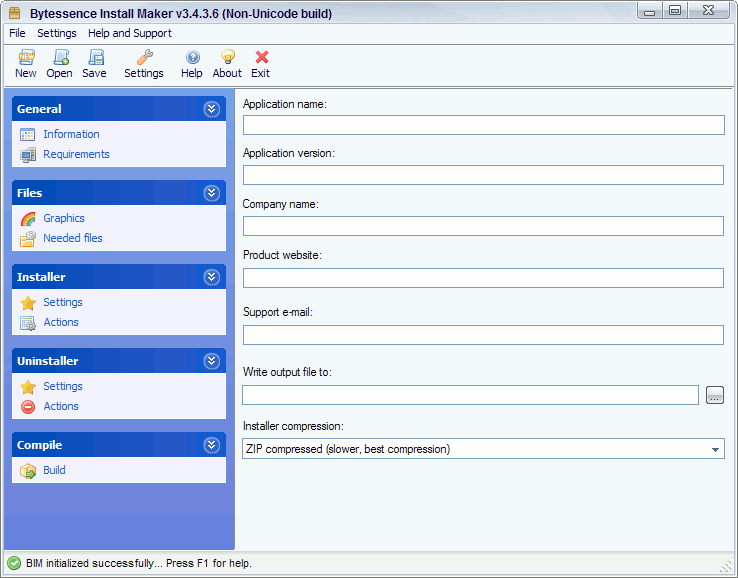Open Uninstaller Actions link
738x578 pixels.
coord(61,406)
